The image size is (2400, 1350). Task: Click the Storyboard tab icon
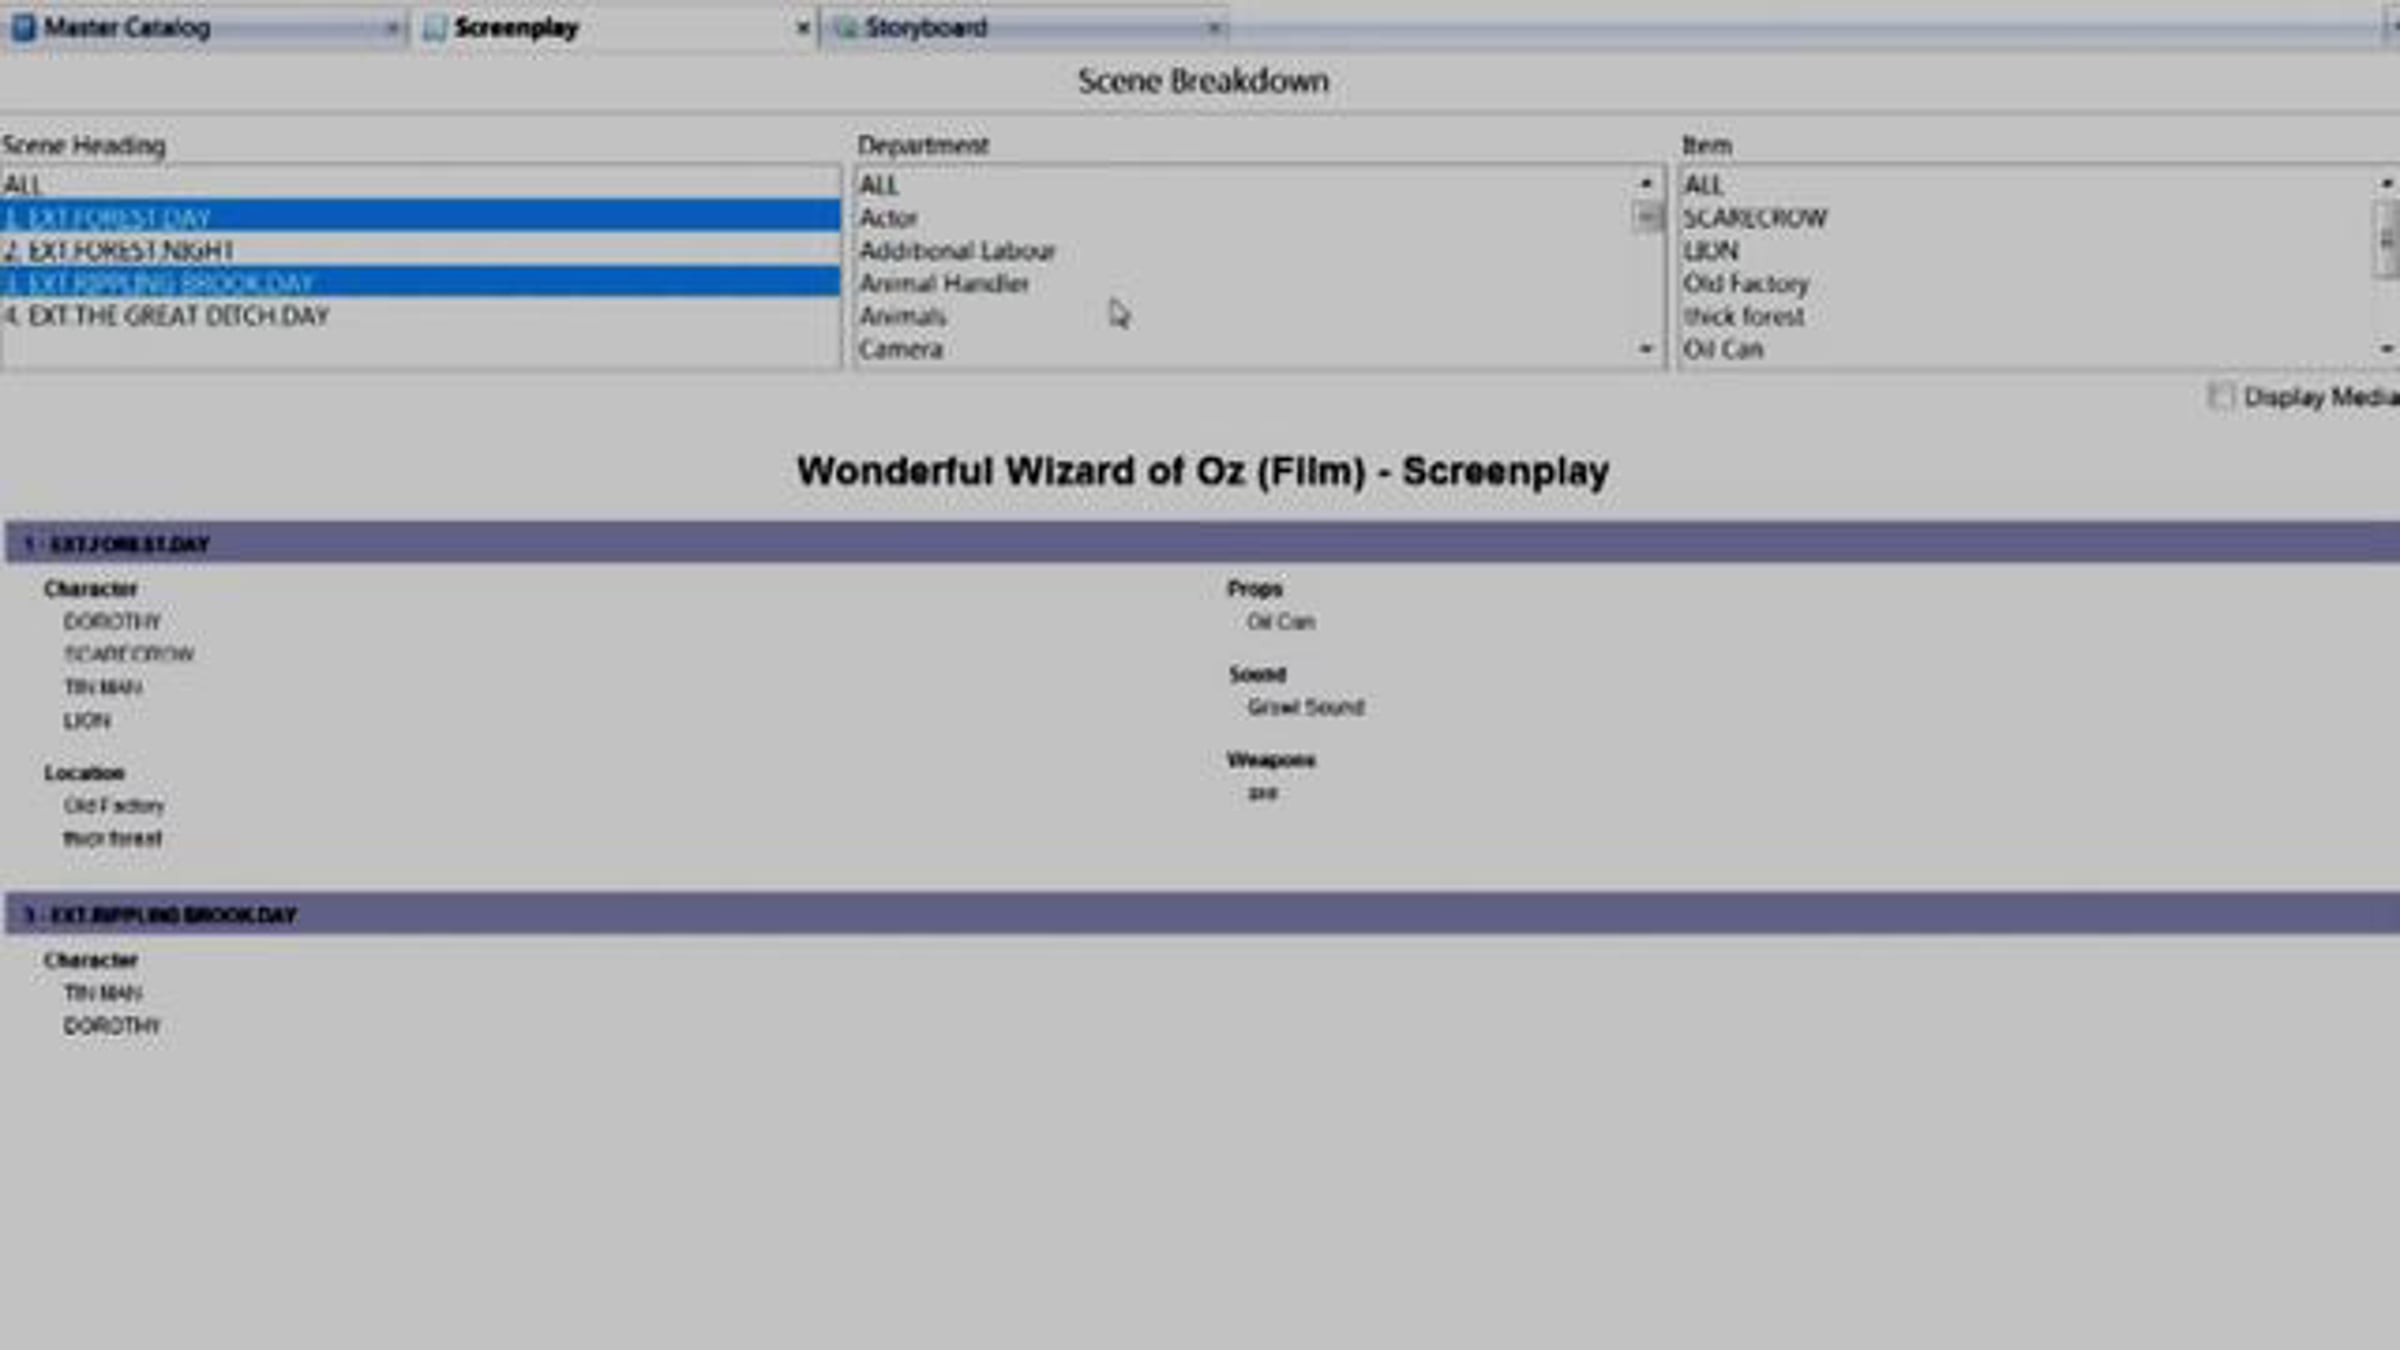tap(845, 28)
